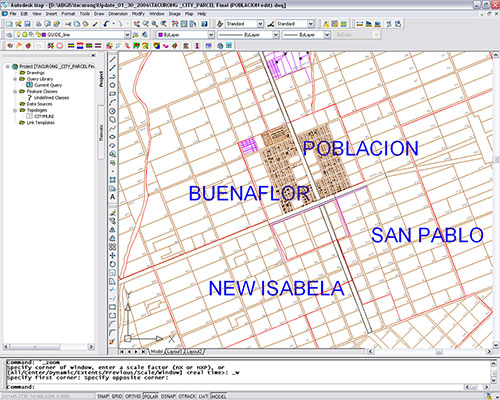Image resolution: width=500 pixels, height=400 pixels.
Task: Select the Arc draw tool
Action: click(x=113, y=102)
